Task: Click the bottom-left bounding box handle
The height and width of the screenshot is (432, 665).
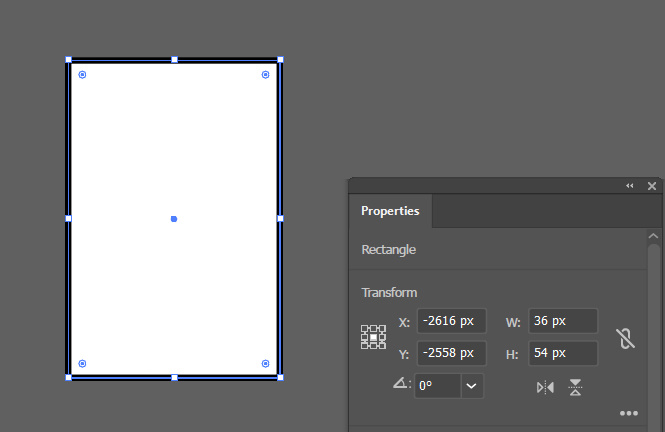Action: pos(68,377)
